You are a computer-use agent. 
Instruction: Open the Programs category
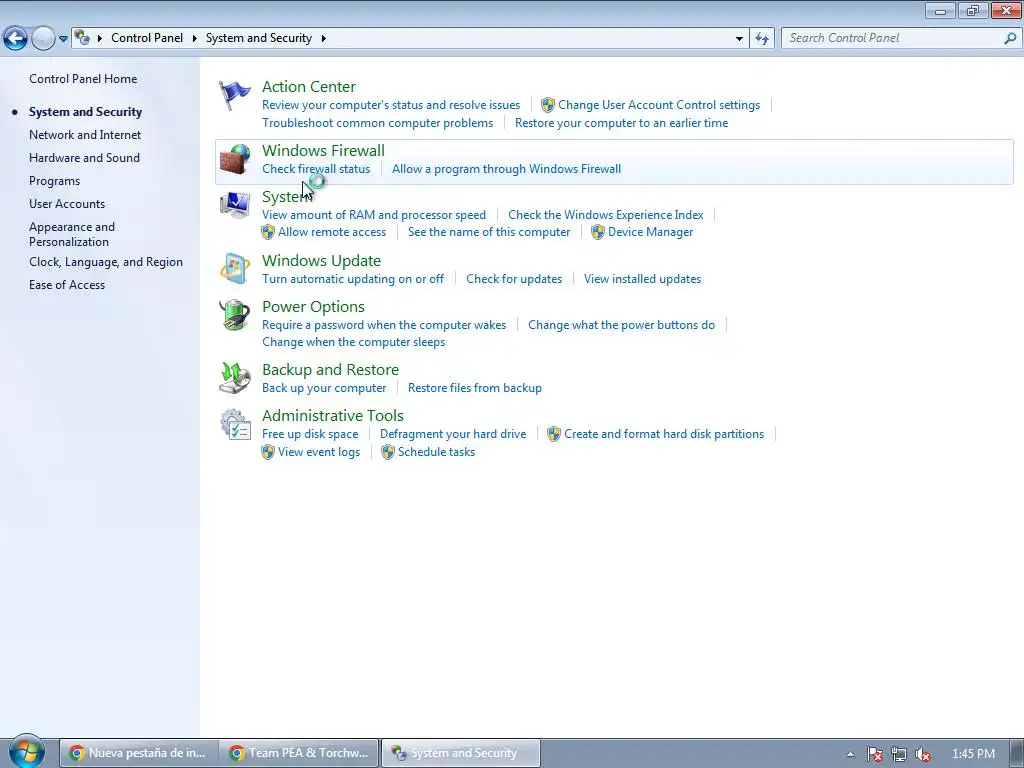pos(54,181)
